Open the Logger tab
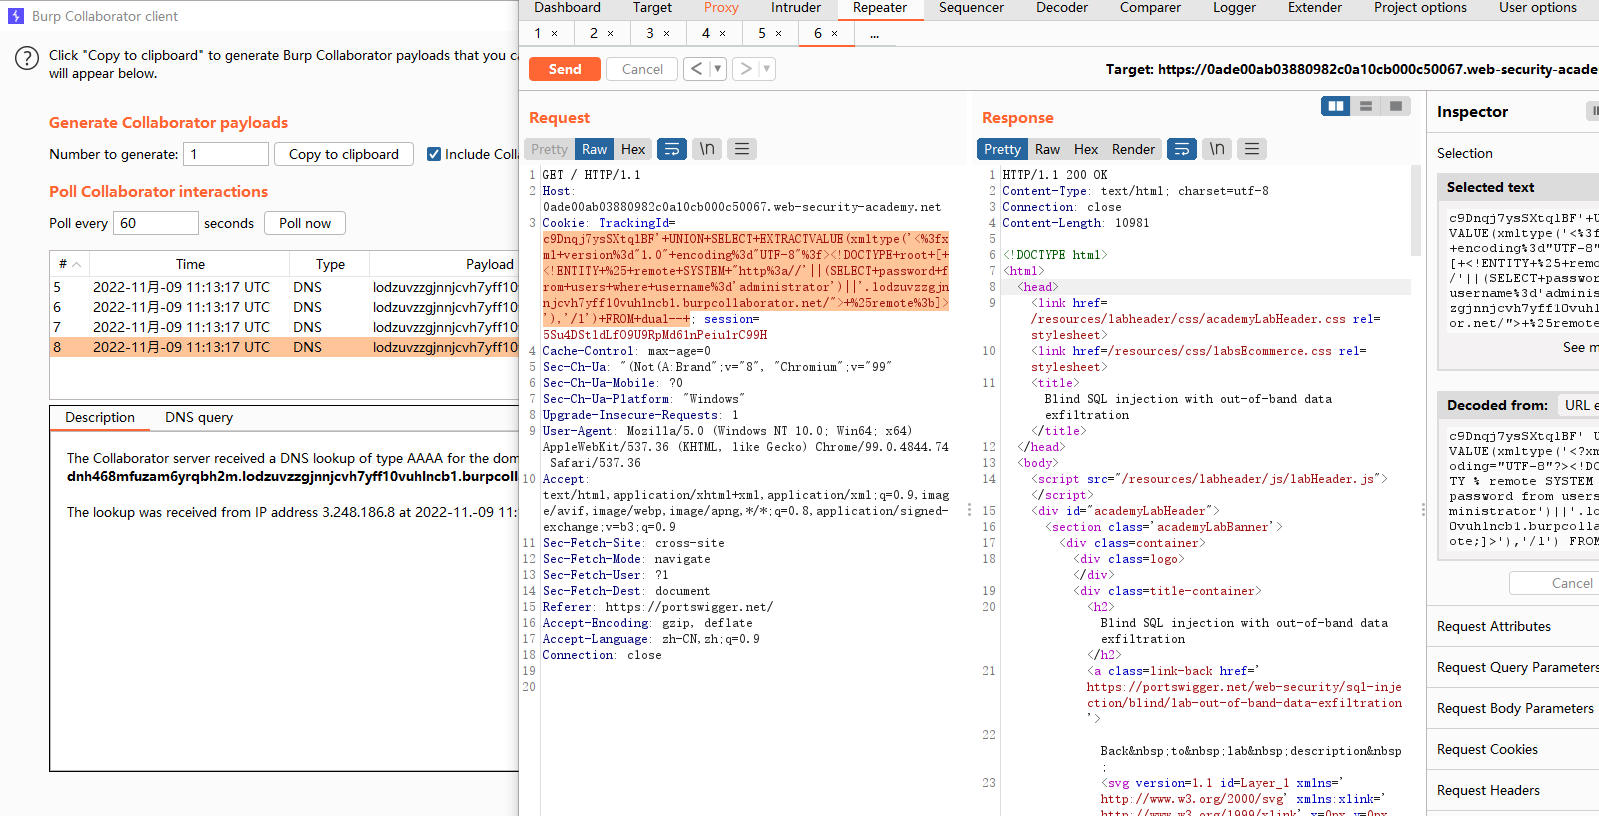Screen dimensions: 1599x816 click(1235, 8)
